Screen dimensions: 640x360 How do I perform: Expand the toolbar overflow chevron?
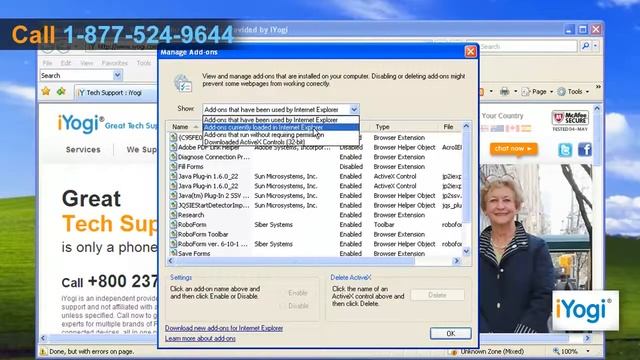598,87
